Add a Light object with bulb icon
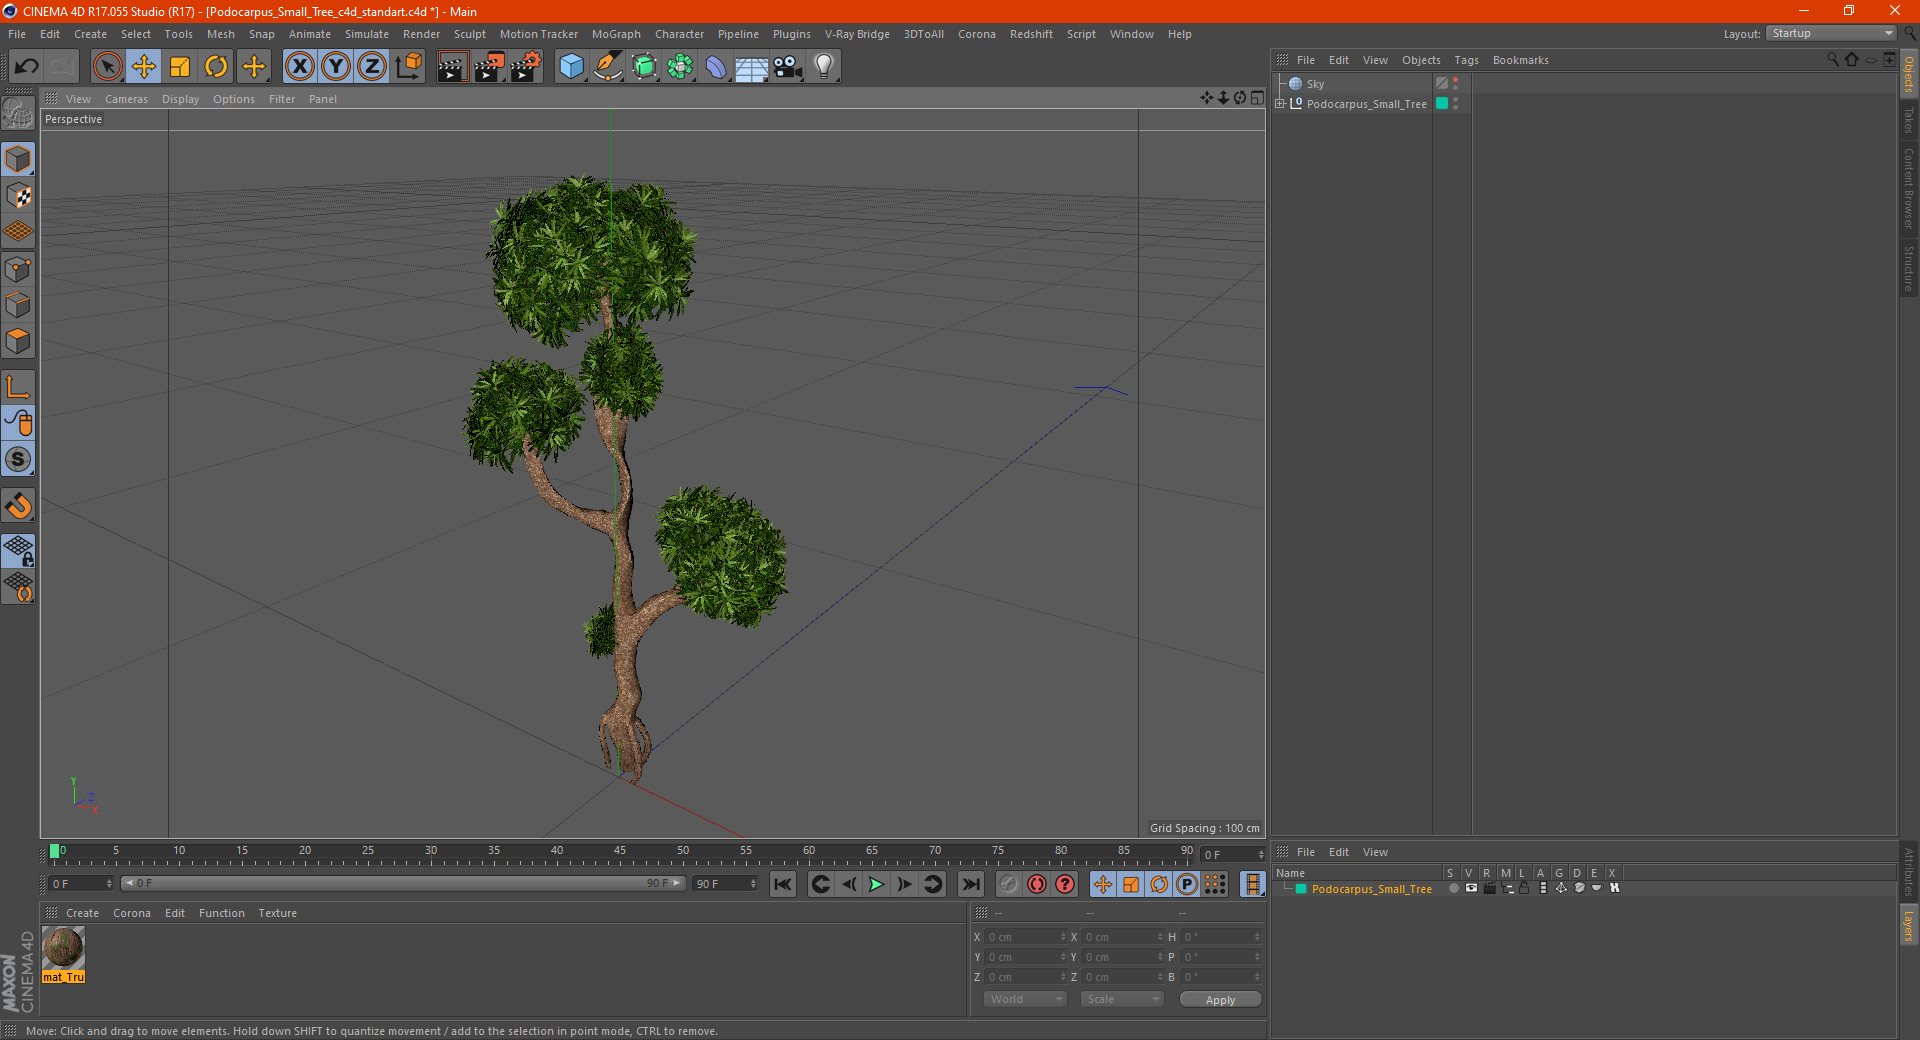Image resolution: width=1920 pixels, height=1040 pixels. tap(823, 67)
